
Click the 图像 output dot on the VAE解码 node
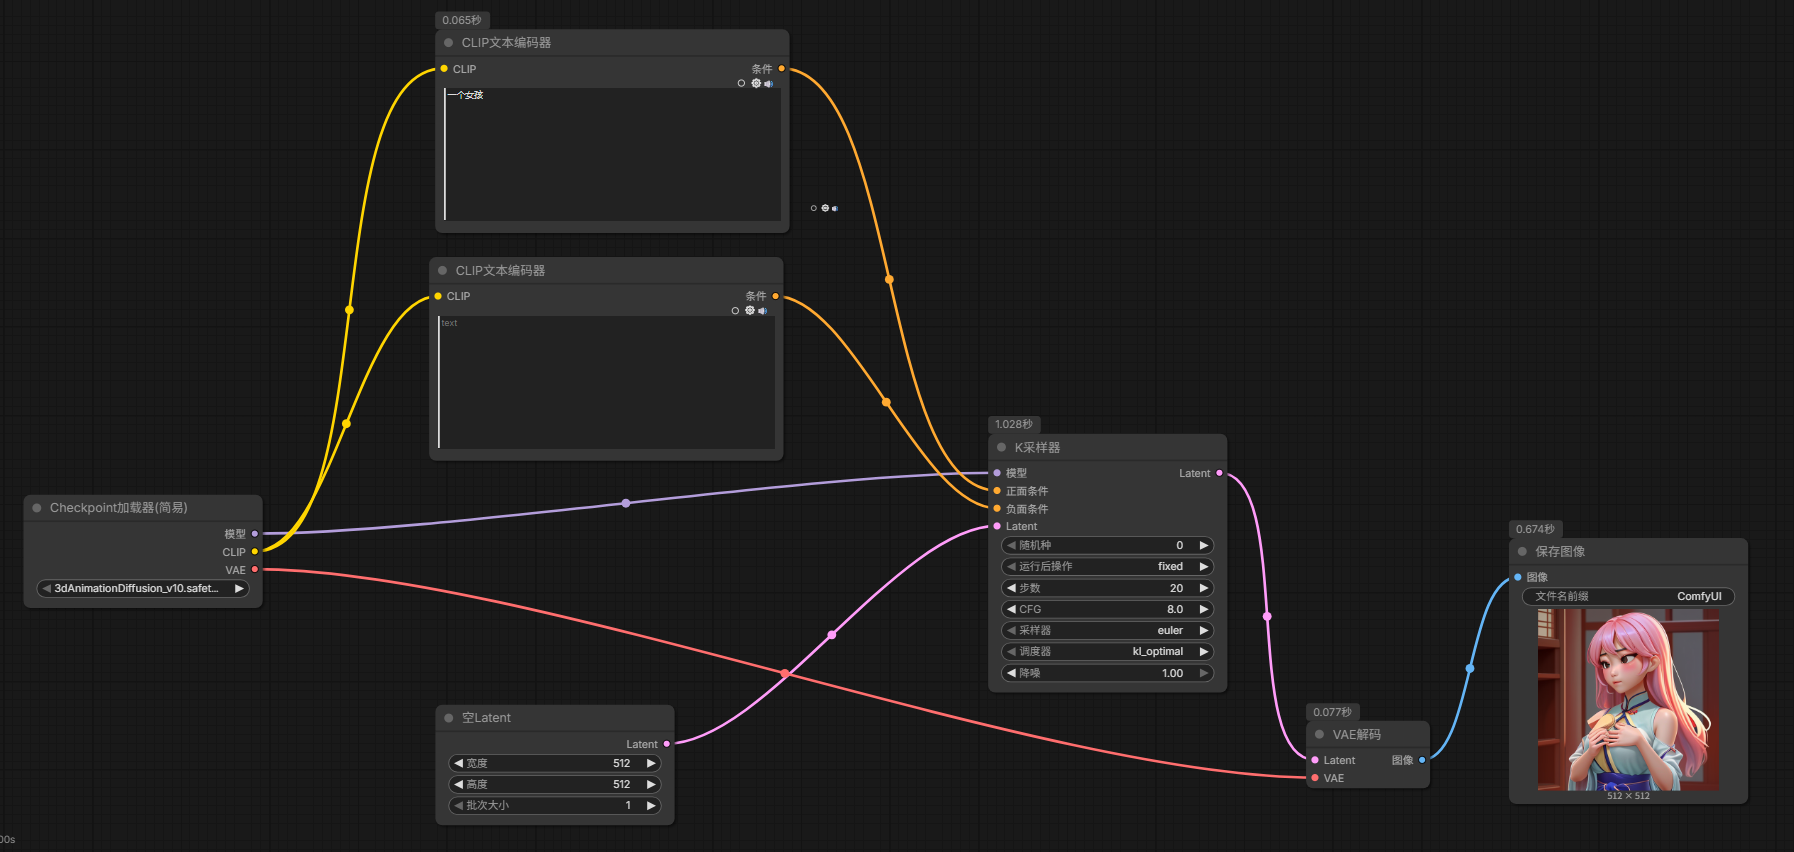pos(1422,760)
